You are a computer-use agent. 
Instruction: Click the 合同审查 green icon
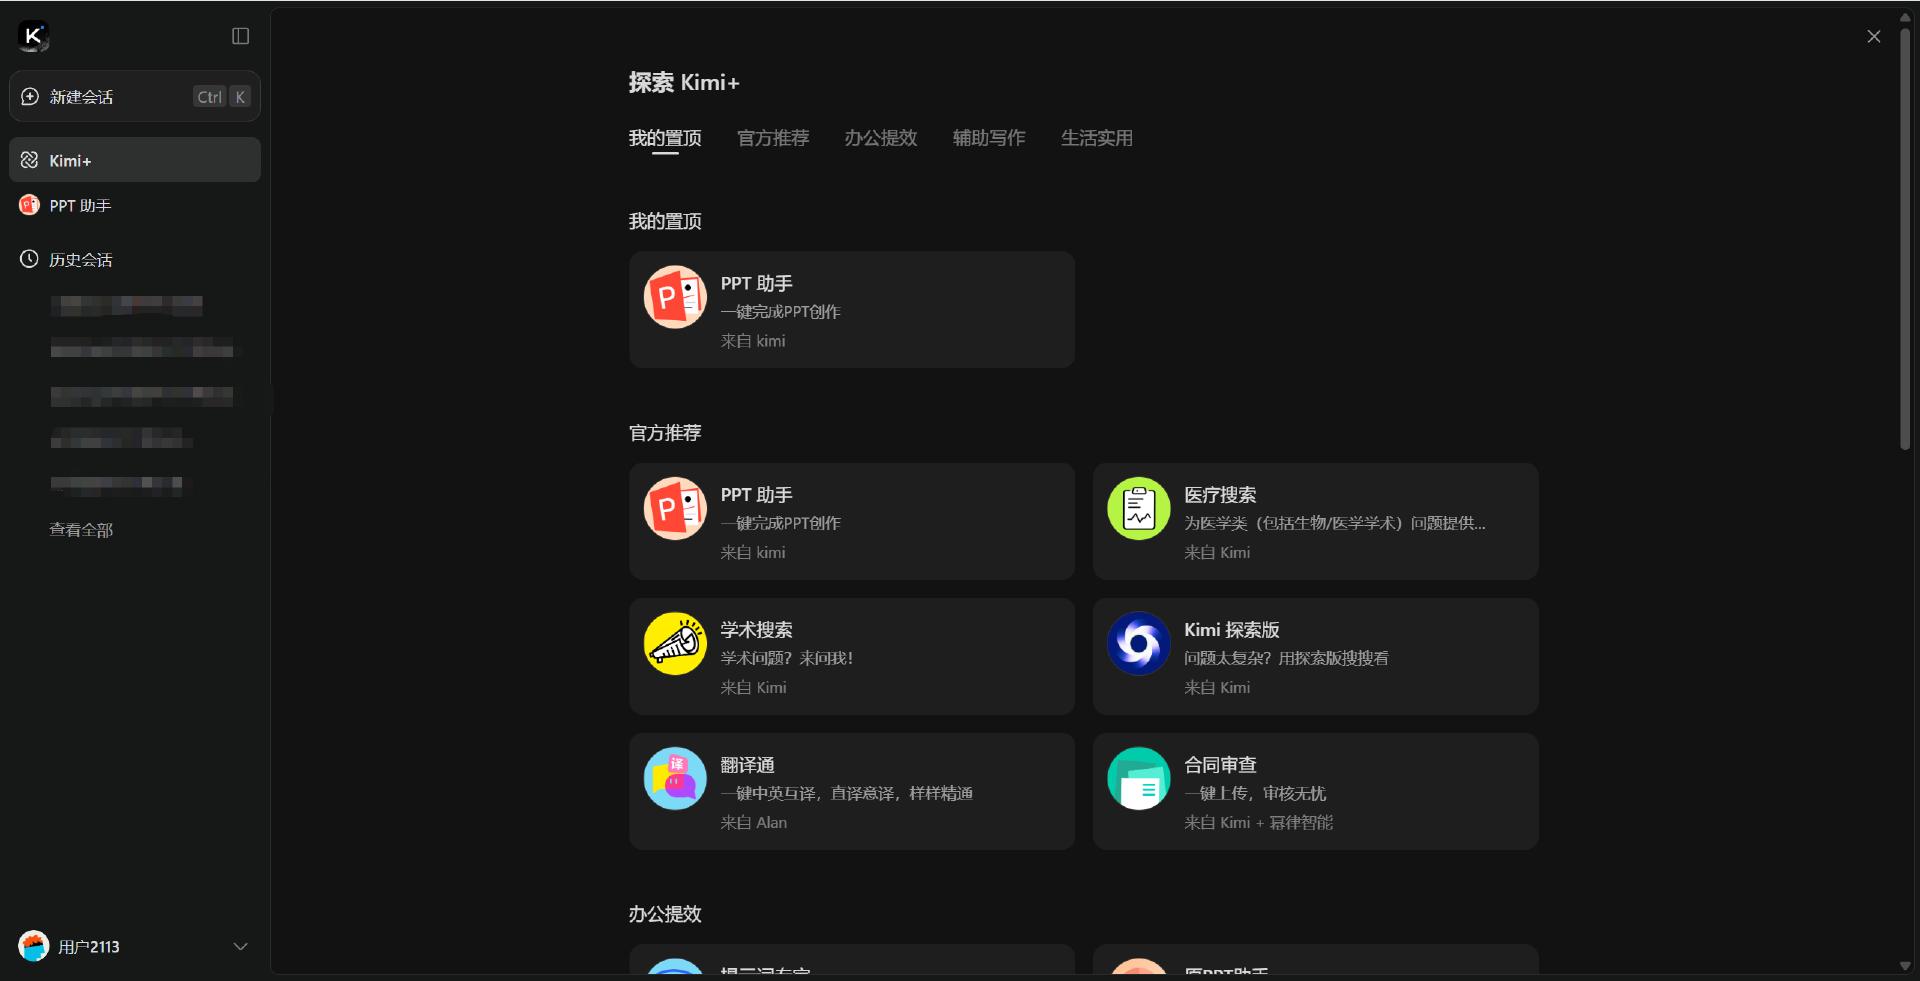pos(1139,778)
